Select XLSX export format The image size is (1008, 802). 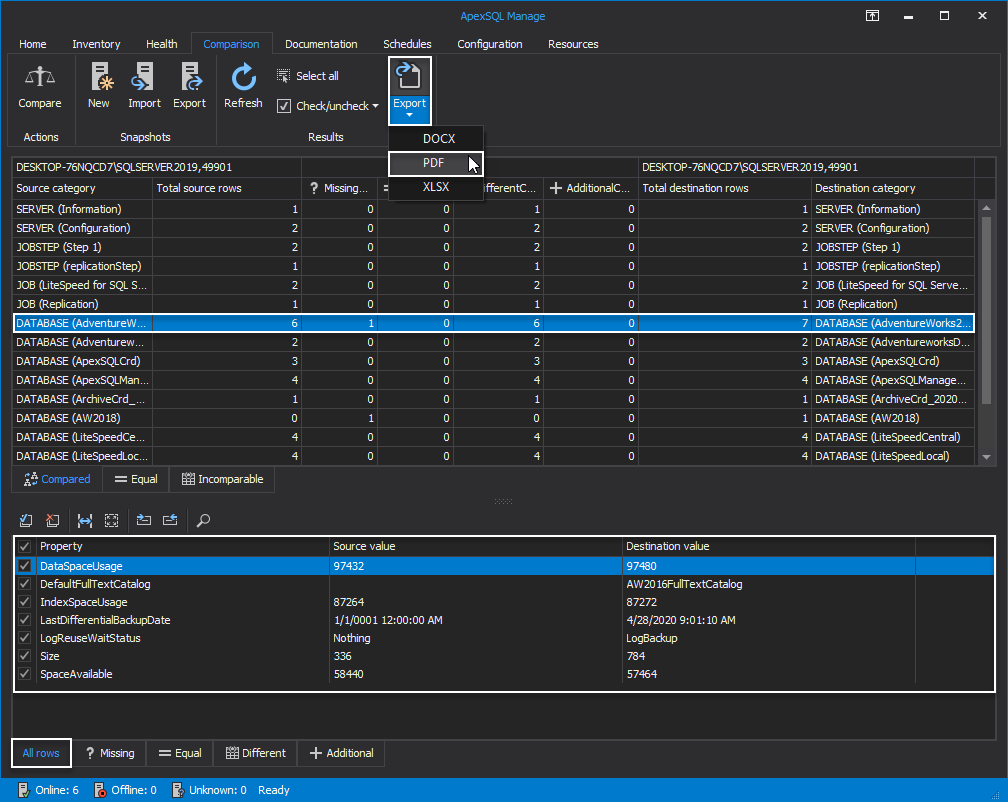point(436,187)
